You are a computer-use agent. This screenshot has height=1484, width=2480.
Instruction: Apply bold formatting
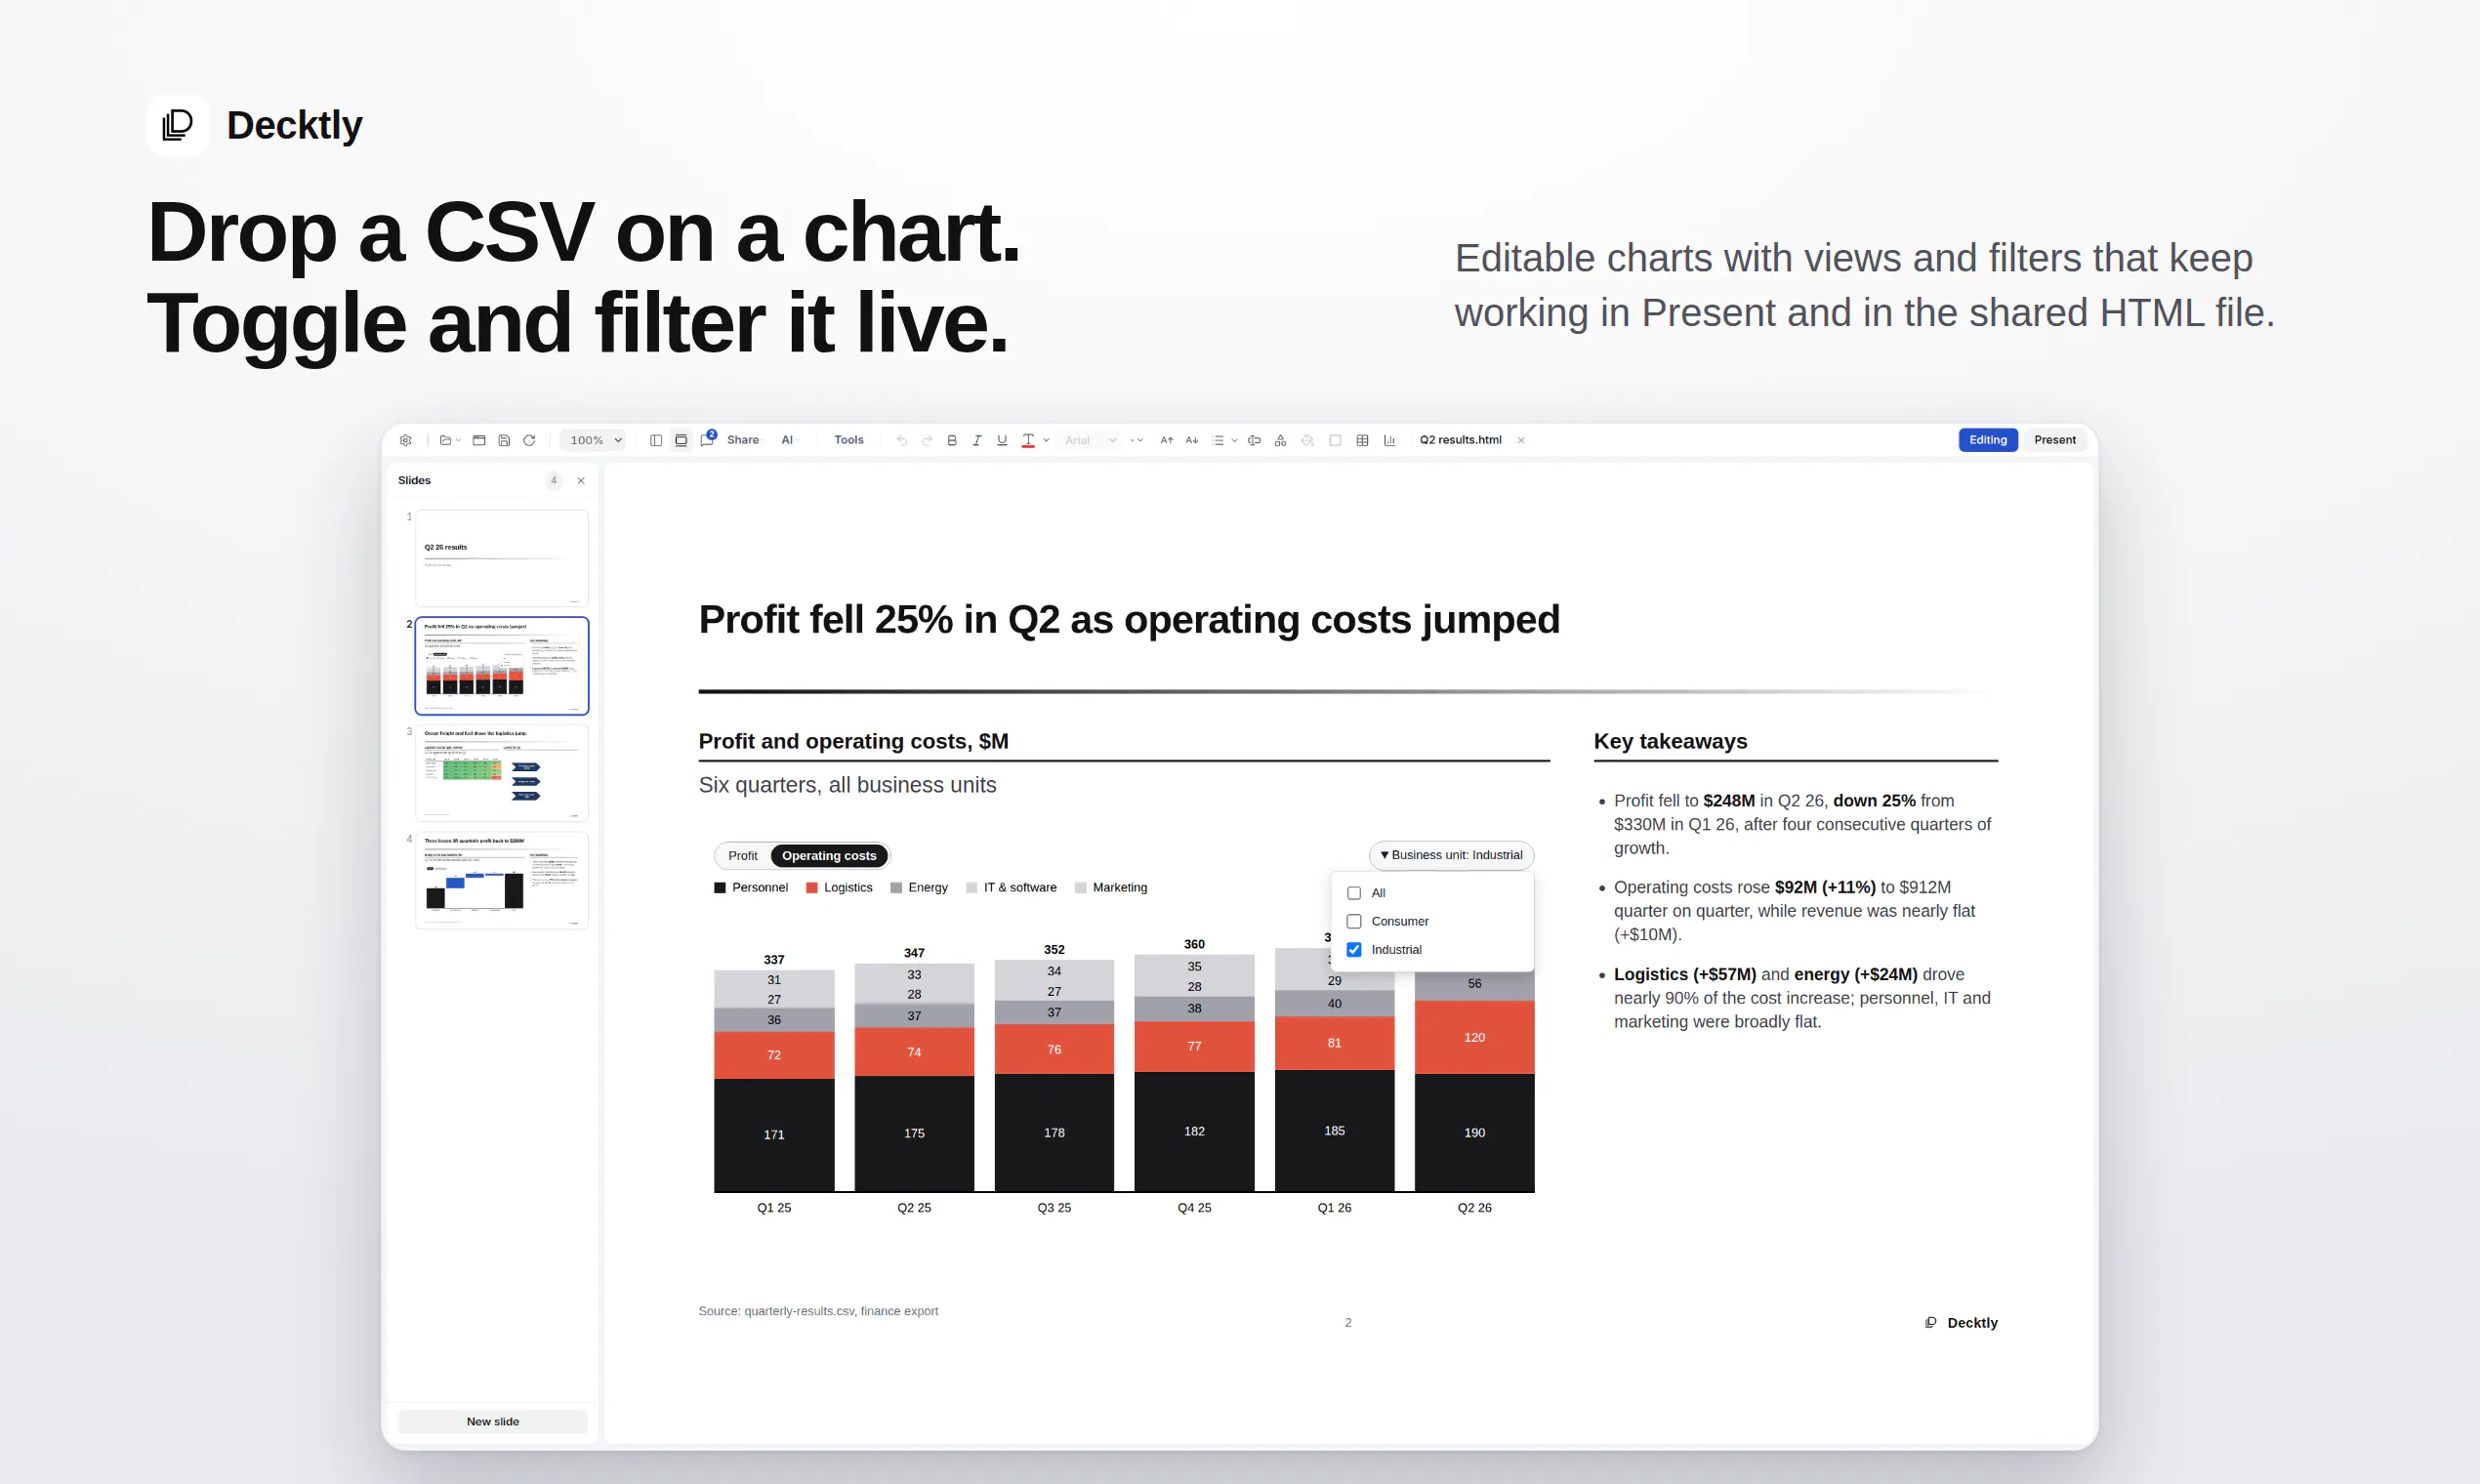coord(952,440)
